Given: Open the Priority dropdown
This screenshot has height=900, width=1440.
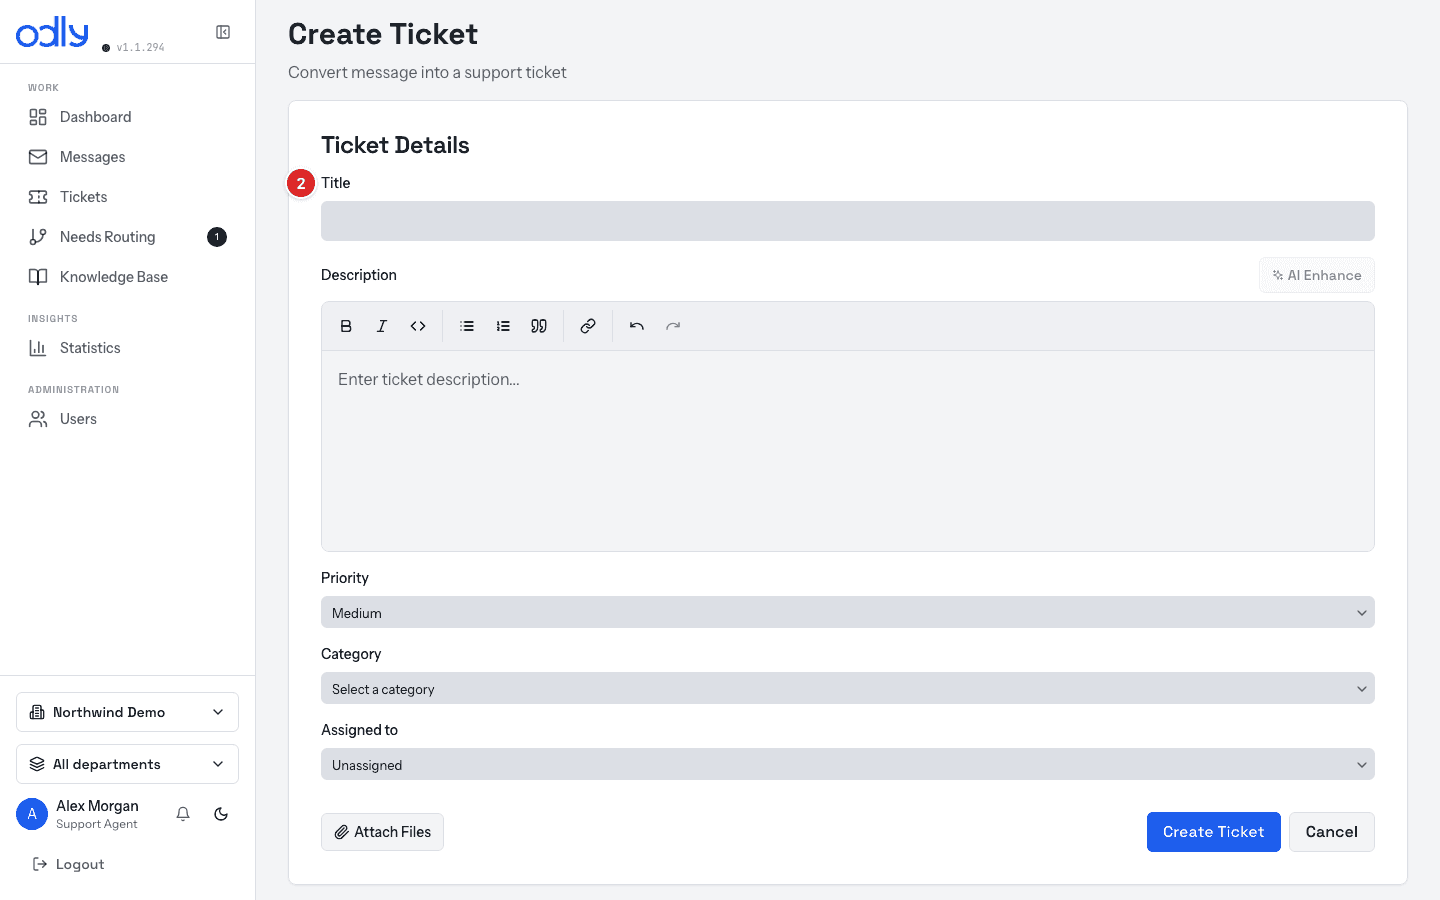Looking at the screenshot, I should click(848, 612).
